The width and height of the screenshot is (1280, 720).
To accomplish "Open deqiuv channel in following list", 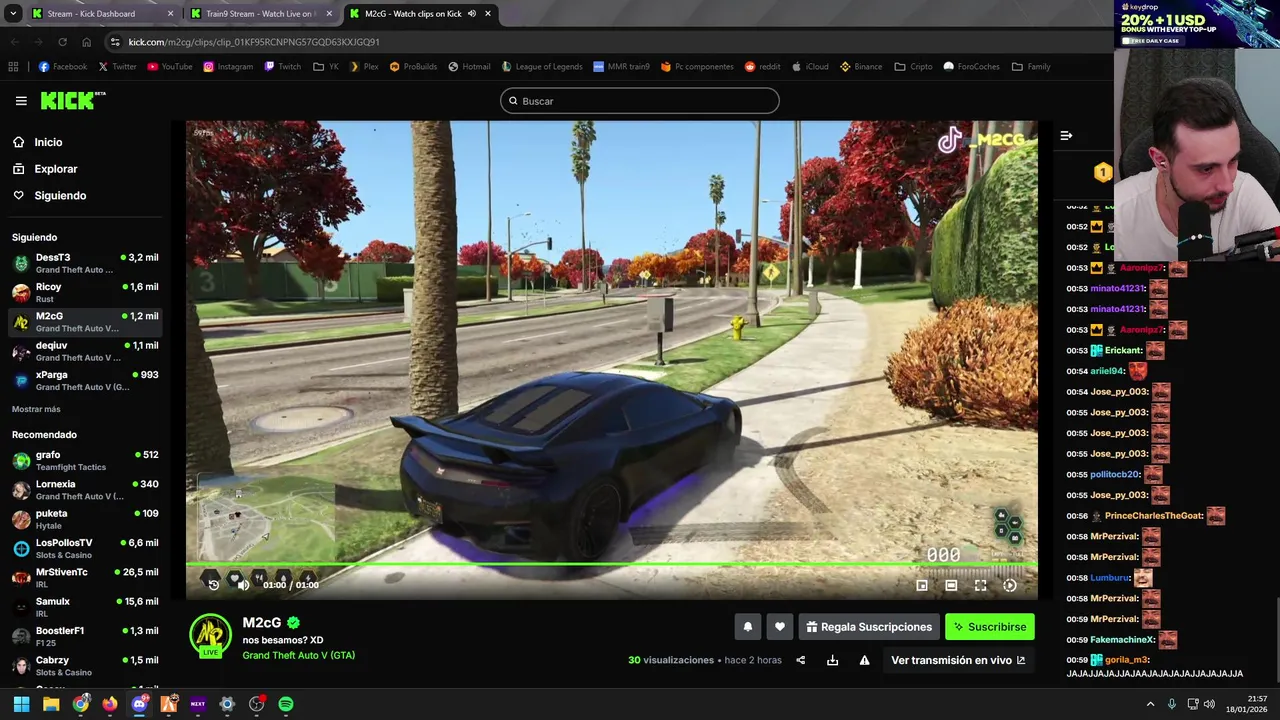I will click(85, 352).
